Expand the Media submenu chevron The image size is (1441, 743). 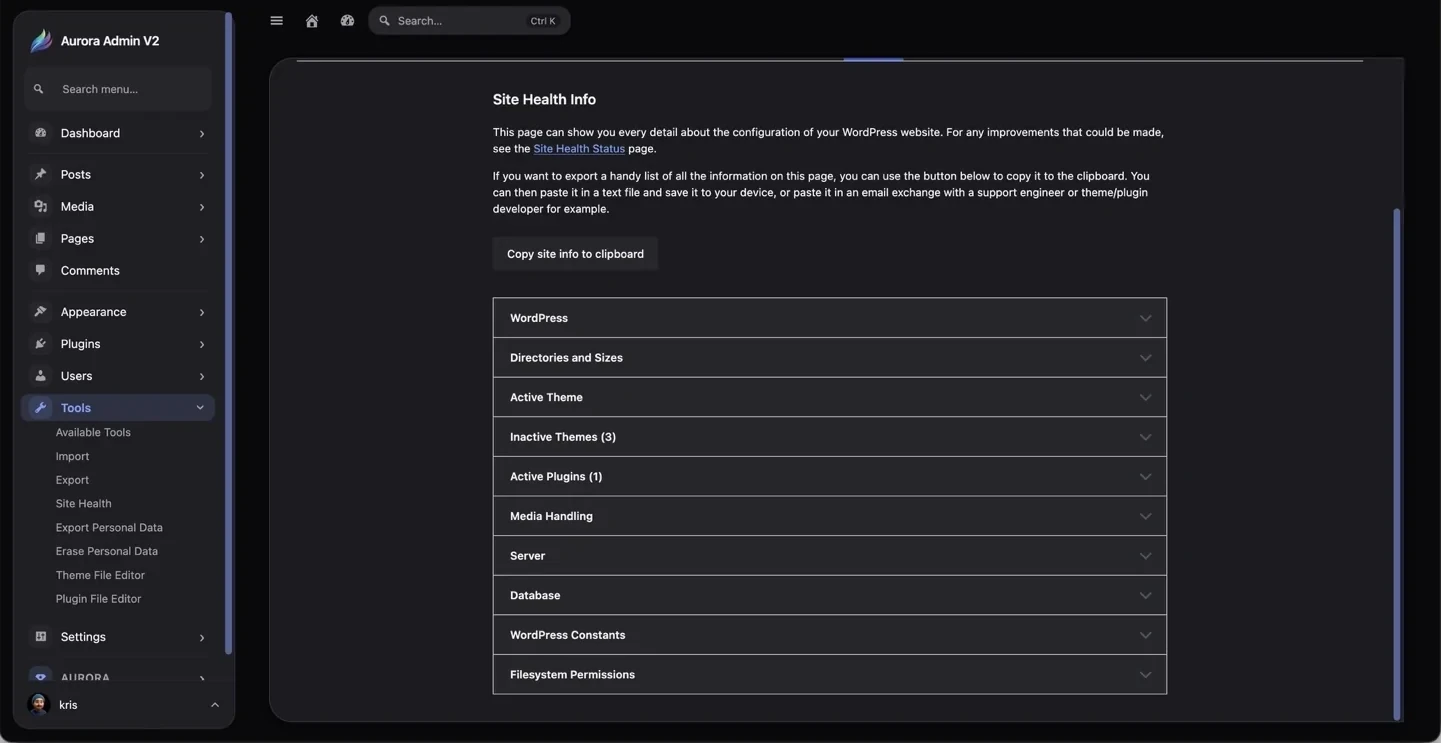tap(201, 207)
